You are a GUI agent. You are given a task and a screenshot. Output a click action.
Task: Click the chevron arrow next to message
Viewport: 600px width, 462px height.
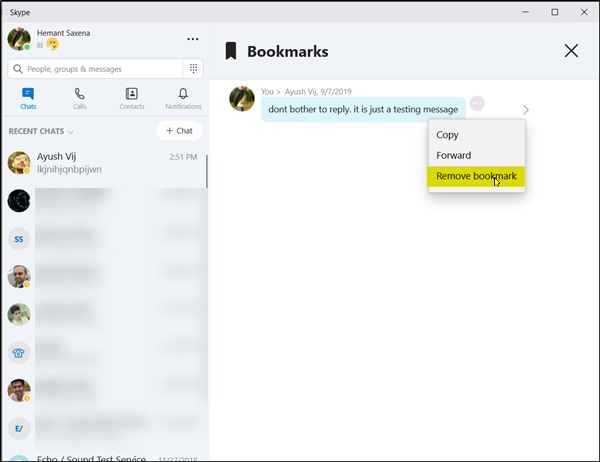526,110
